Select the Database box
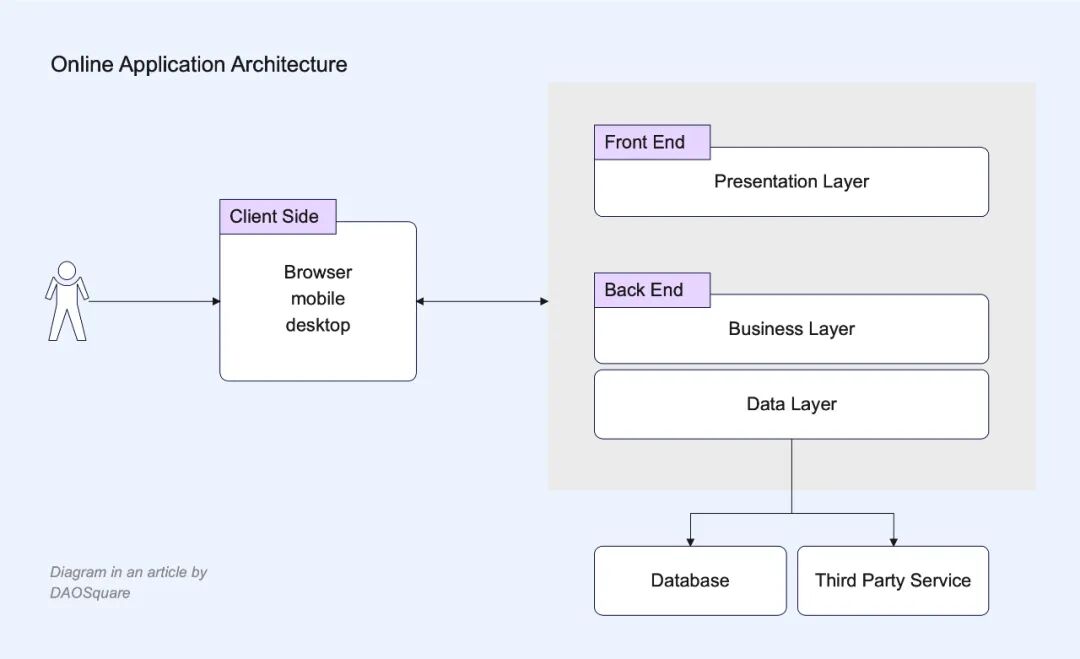This screenshot has width=1080, height=659. [690, 580]
